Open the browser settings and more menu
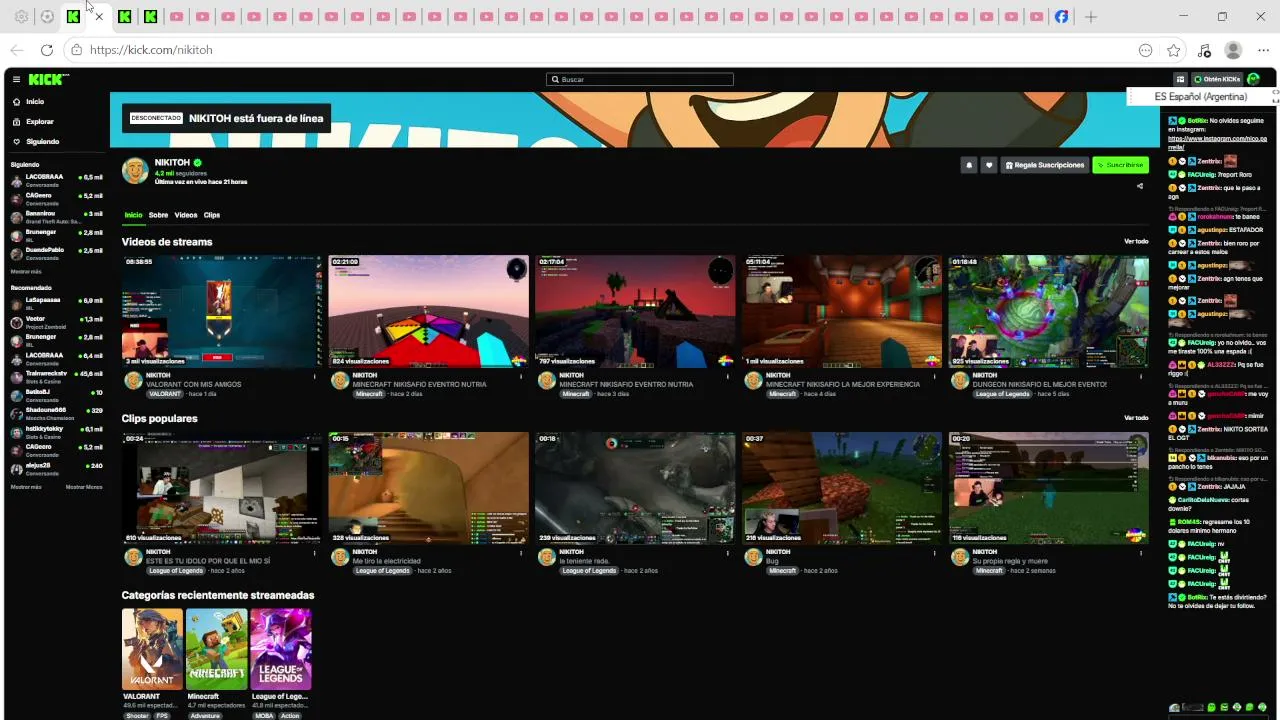 point(1263,50)
